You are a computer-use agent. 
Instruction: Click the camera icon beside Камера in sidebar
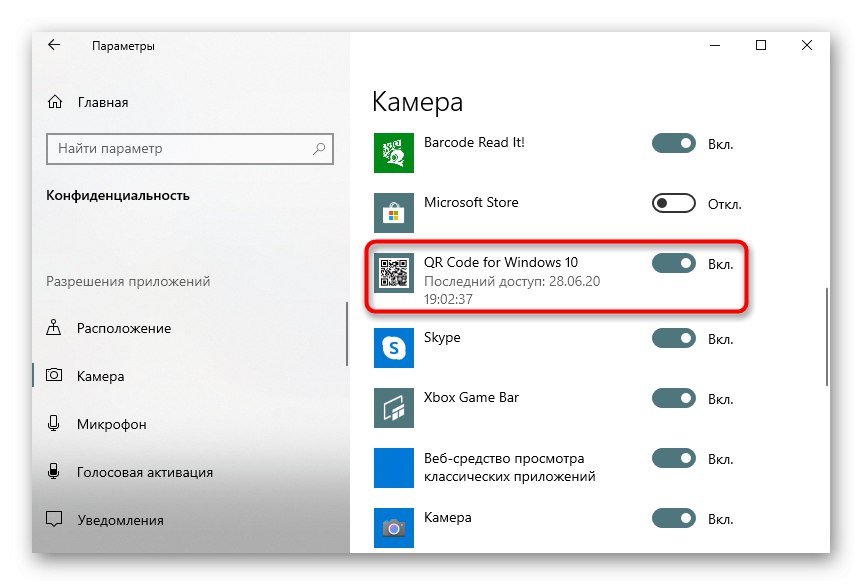52,377
